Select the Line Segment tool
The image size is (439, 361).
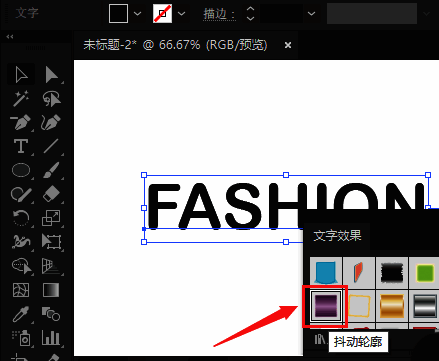[x=51, y=146]
